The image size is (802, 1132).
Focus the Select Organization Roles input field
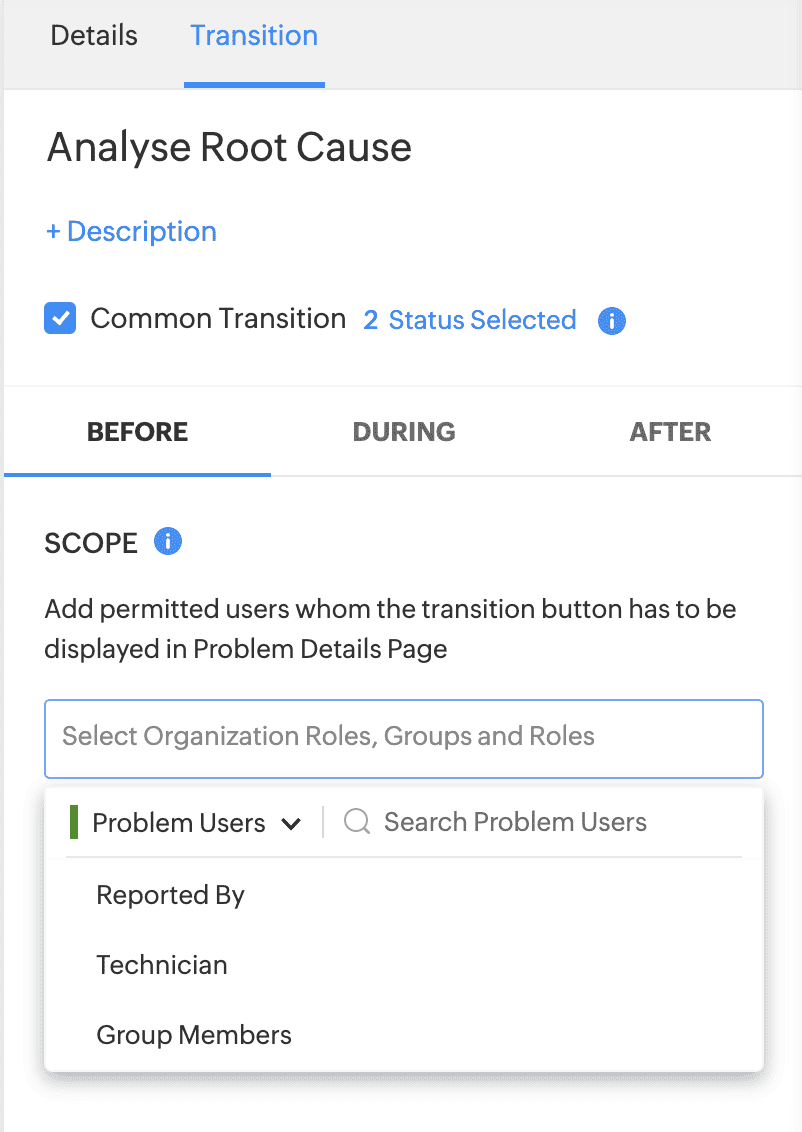click(x=403, y=738)
